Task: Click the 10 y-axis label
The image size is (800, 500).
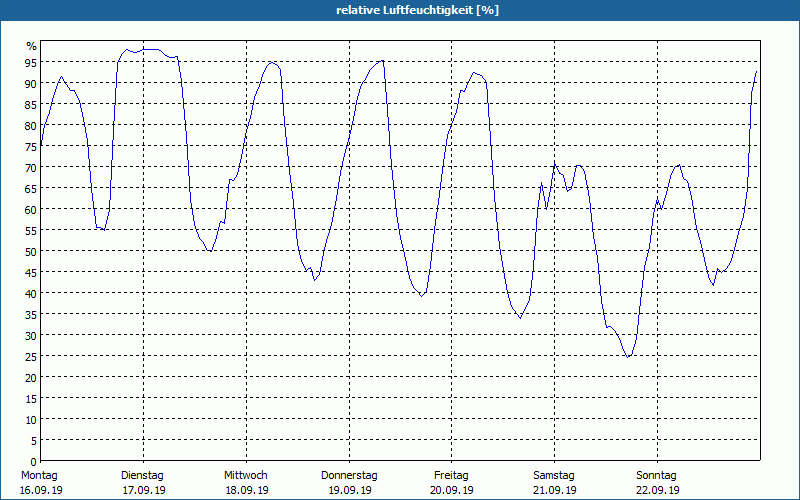Action: tap(31, 419)
